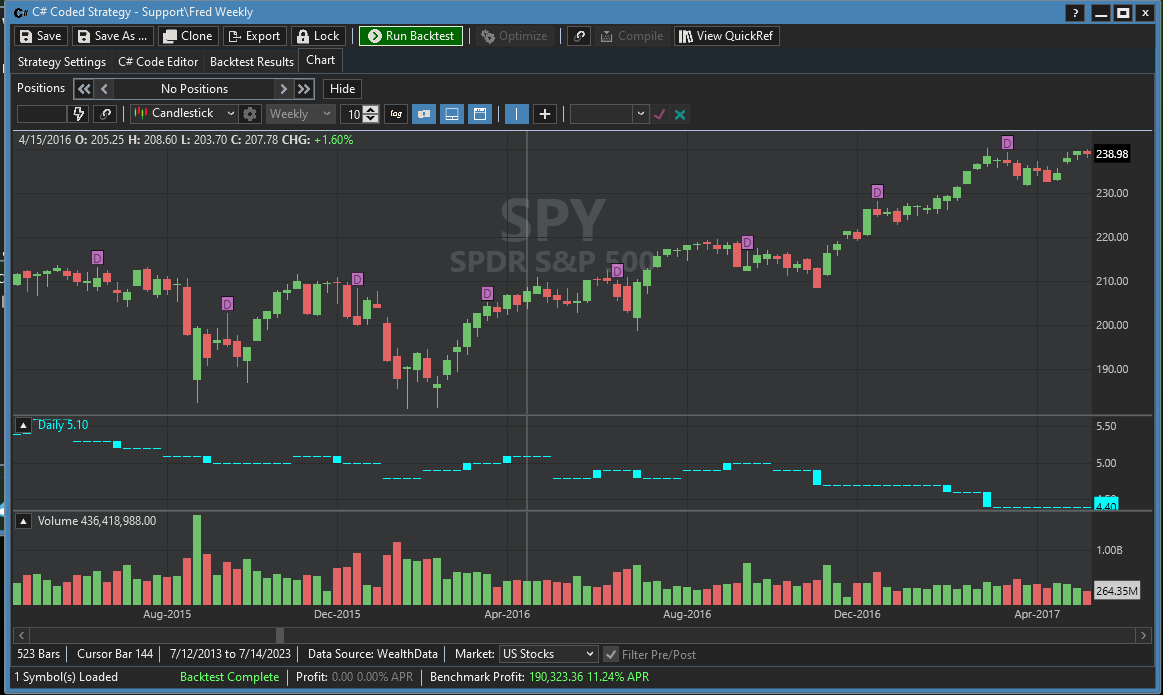
Task: Open the Market US Stocks dropdown
Action: [x=547, y=654]
